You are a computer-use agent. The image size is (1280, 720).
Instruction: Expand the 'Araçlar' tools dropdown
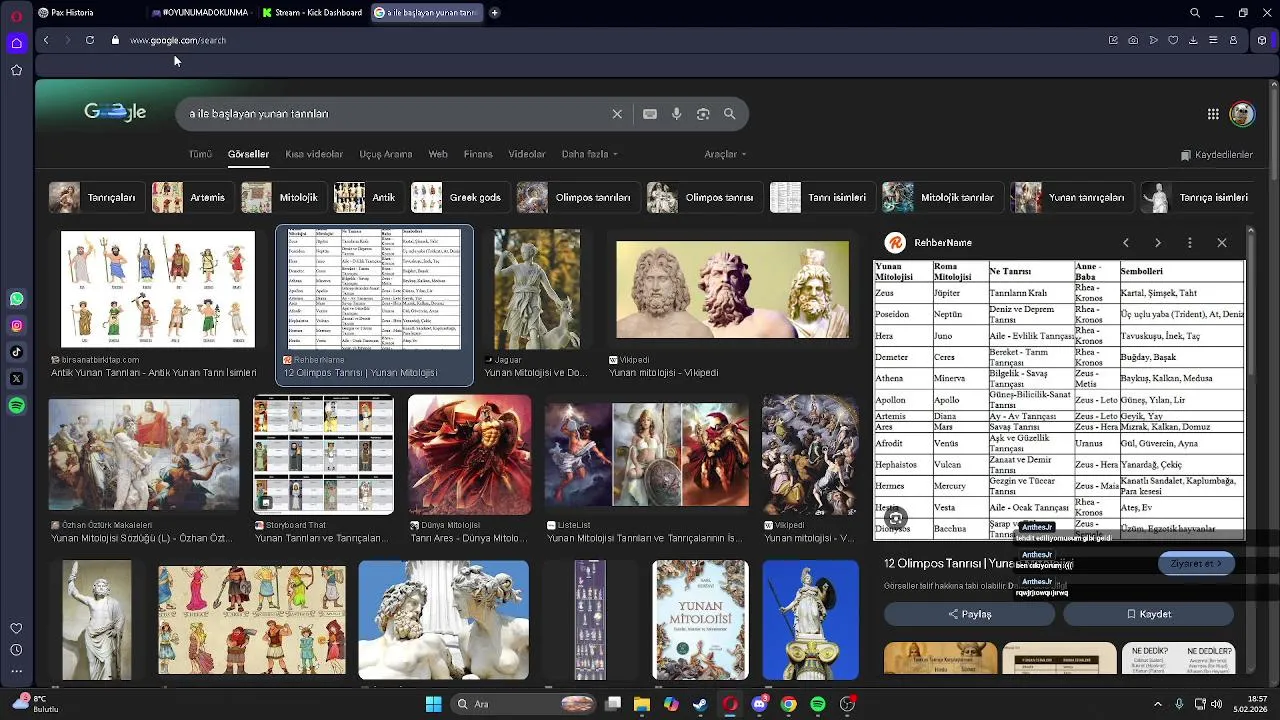pyautogui.click(x=725, y=155)
